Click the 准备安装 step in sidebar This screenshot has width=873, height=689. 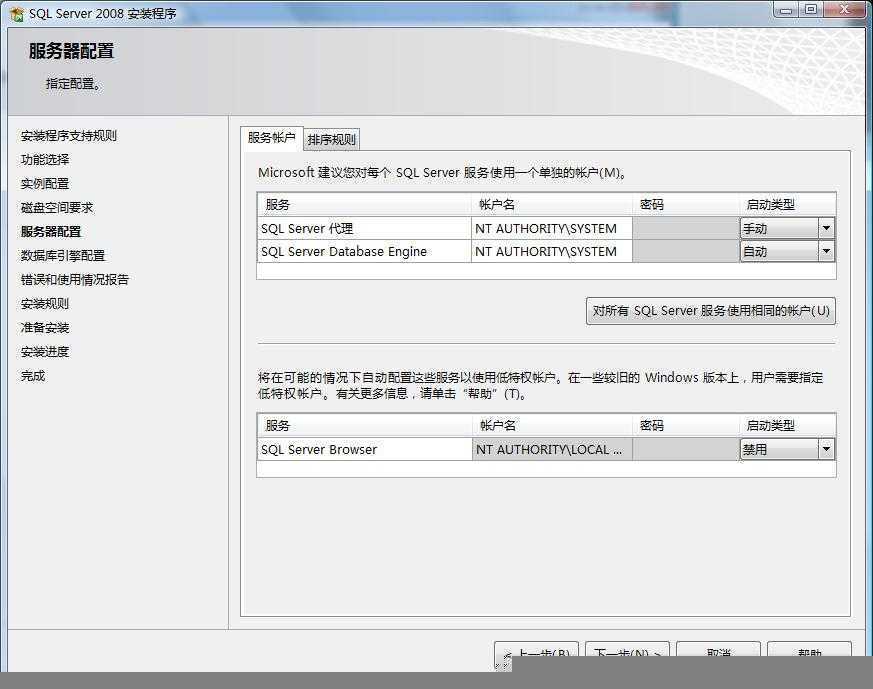(x=45, y=328)
